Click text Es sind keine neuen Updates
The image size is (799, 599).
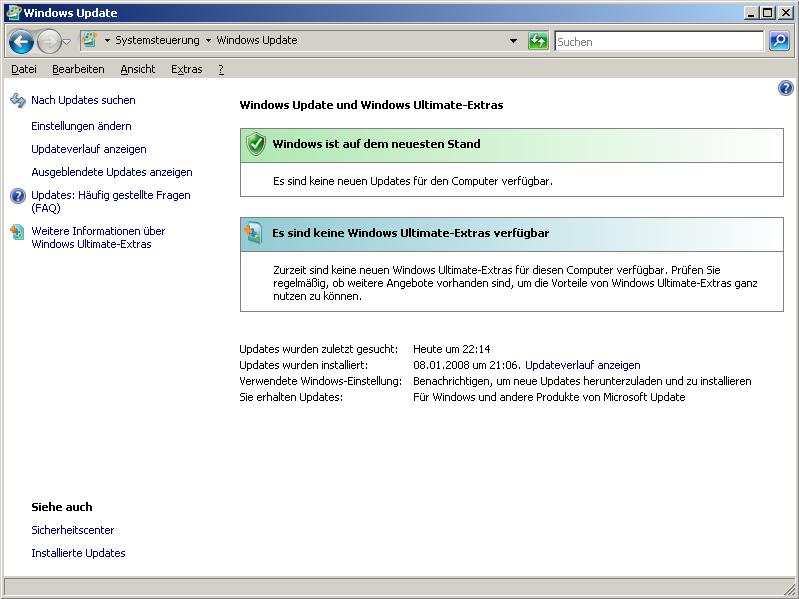413,181
